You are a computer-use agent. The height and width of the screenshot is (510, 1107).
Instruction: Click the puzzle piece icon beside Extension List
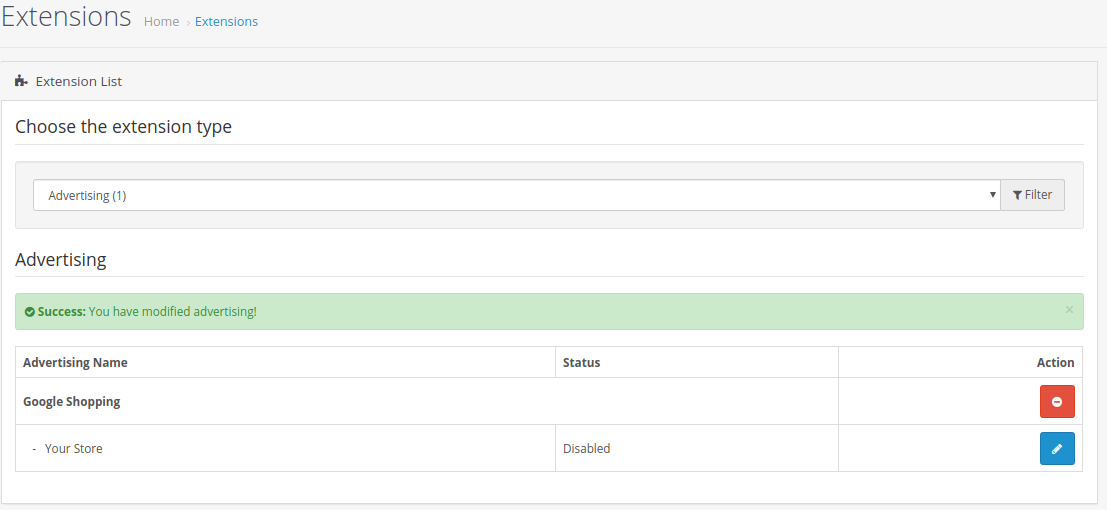[x=21, y=81]
